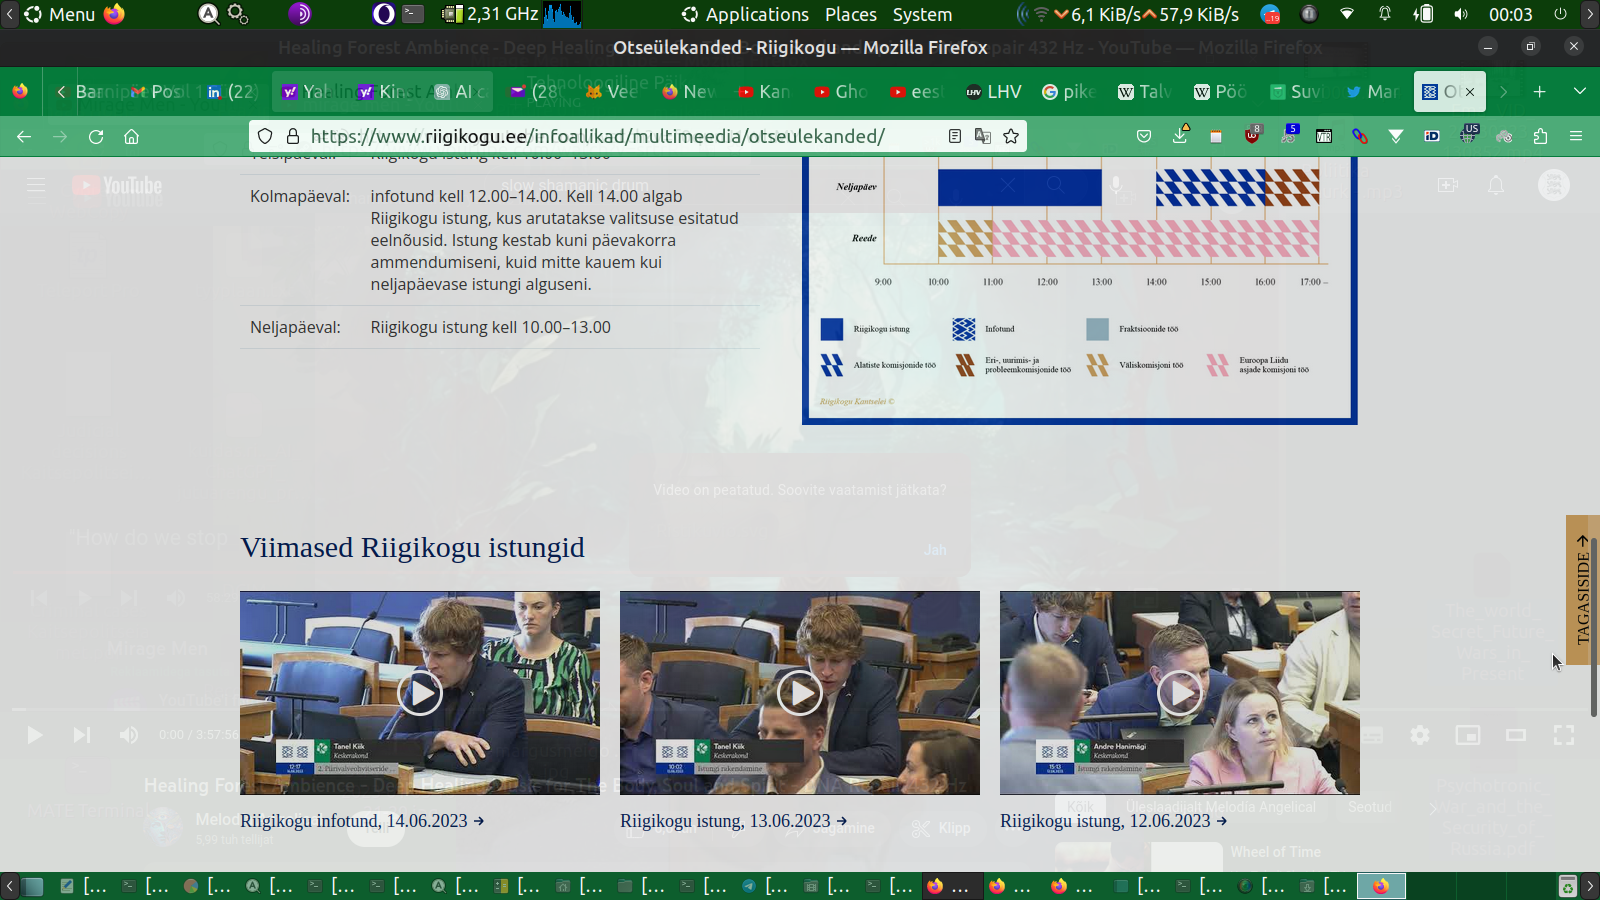Open the purple Tor Browser launcher
This screenshot has width=1600, height=900.
point(300,14)
